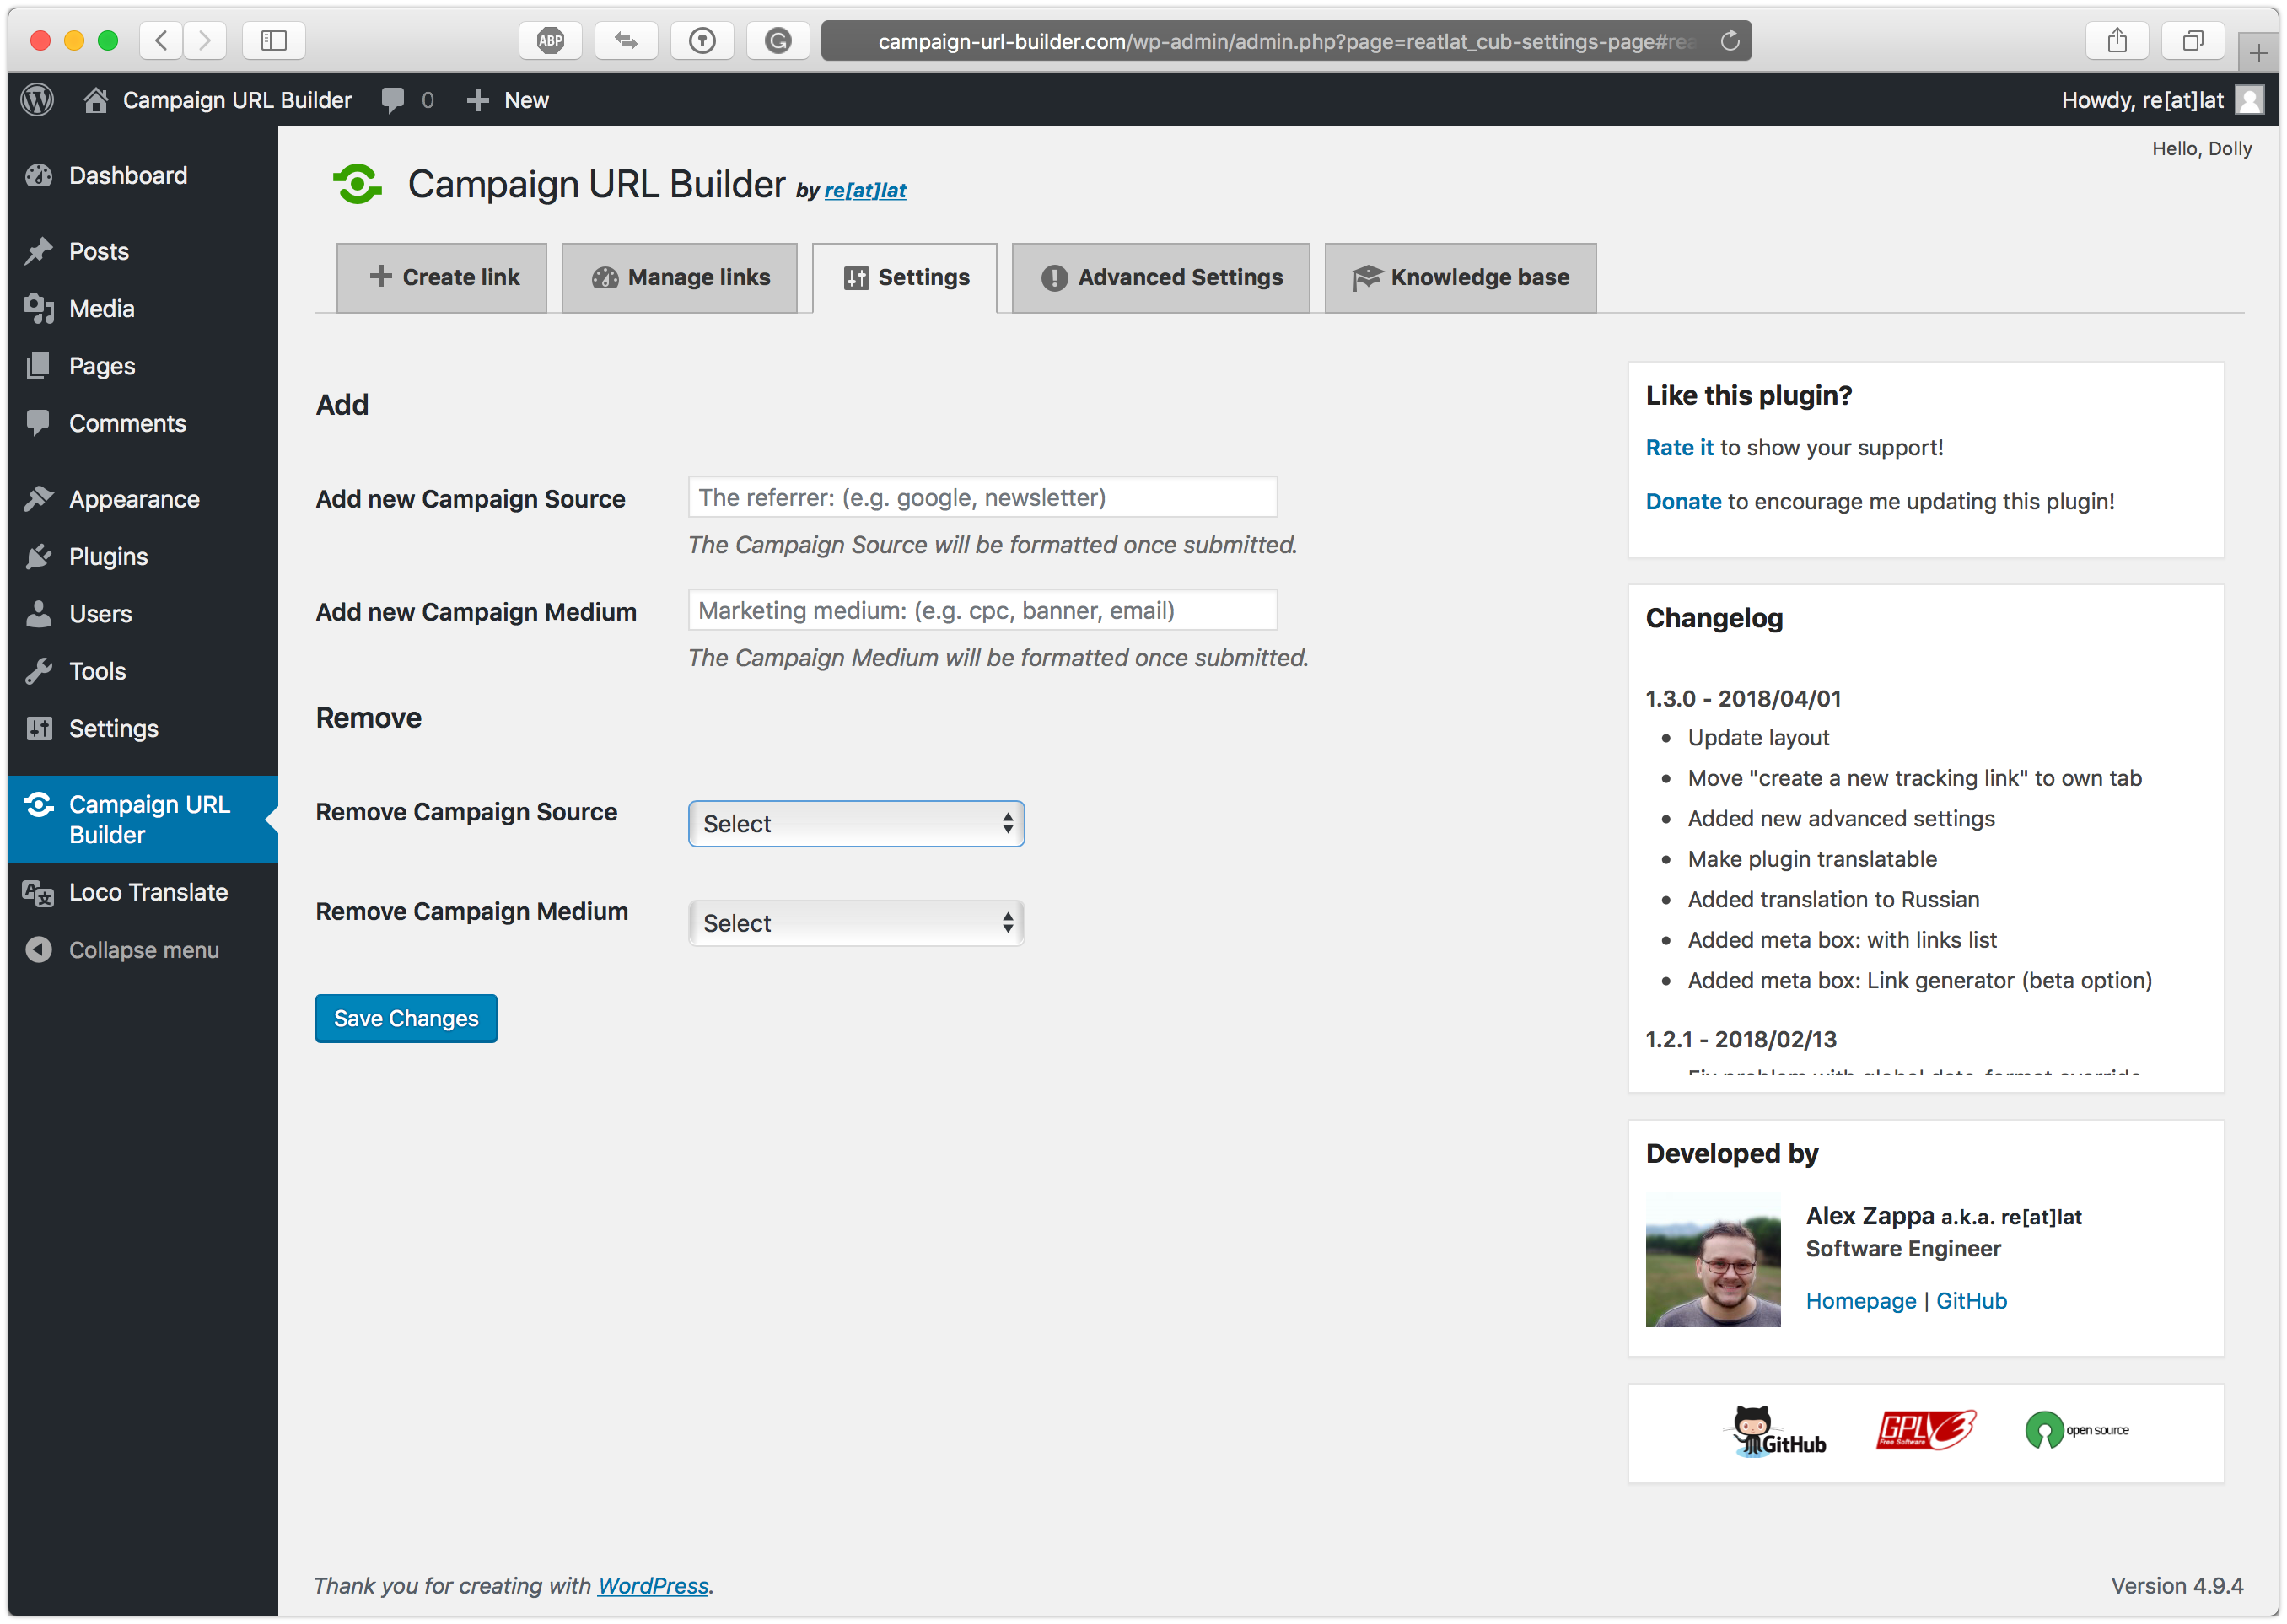2287x1624 pixels.
Task: Click 'Version 4.9.4' footer text
Action: pos(2177,1586)
